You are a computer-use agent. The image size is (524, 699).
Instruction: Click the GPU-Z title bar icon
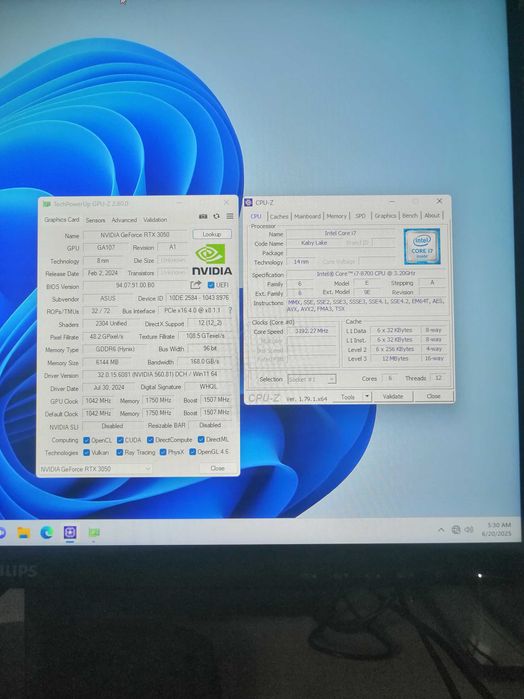pos(46,204)
